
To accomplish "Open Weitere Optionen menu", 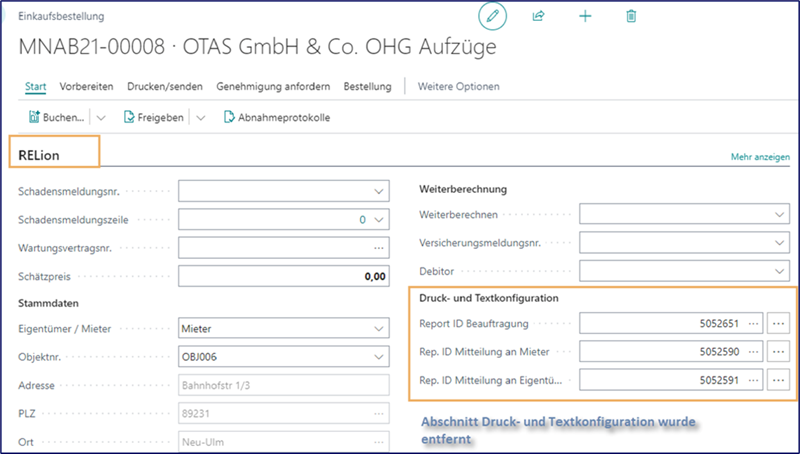I will click(x=459, y=86).
